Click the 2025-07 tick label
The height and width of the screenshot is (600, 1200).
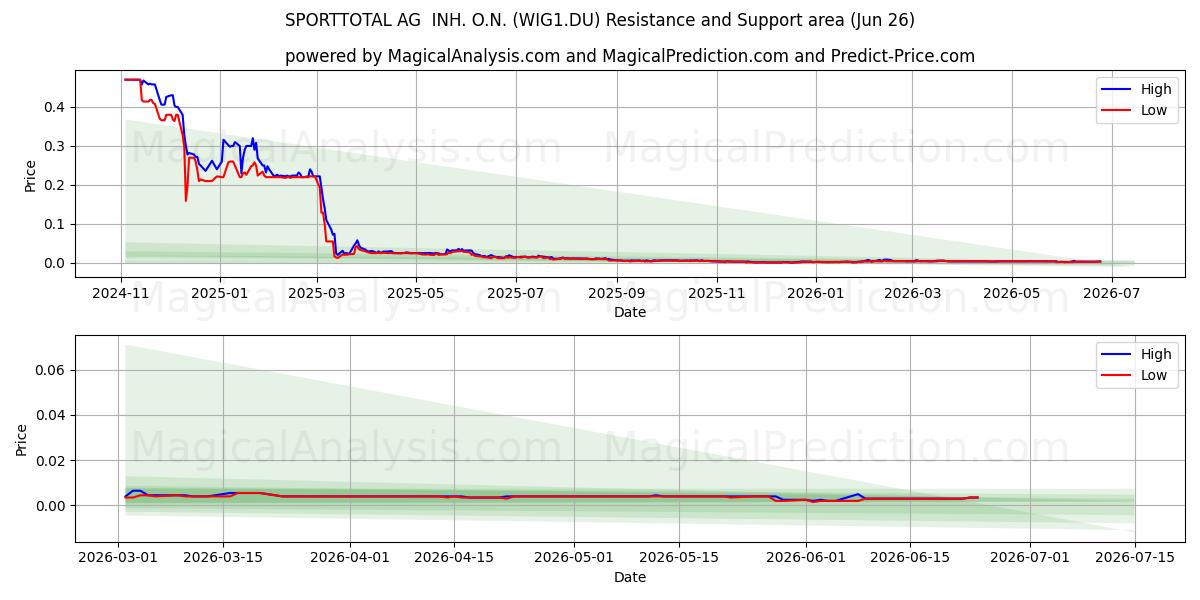tap(517, 293)
